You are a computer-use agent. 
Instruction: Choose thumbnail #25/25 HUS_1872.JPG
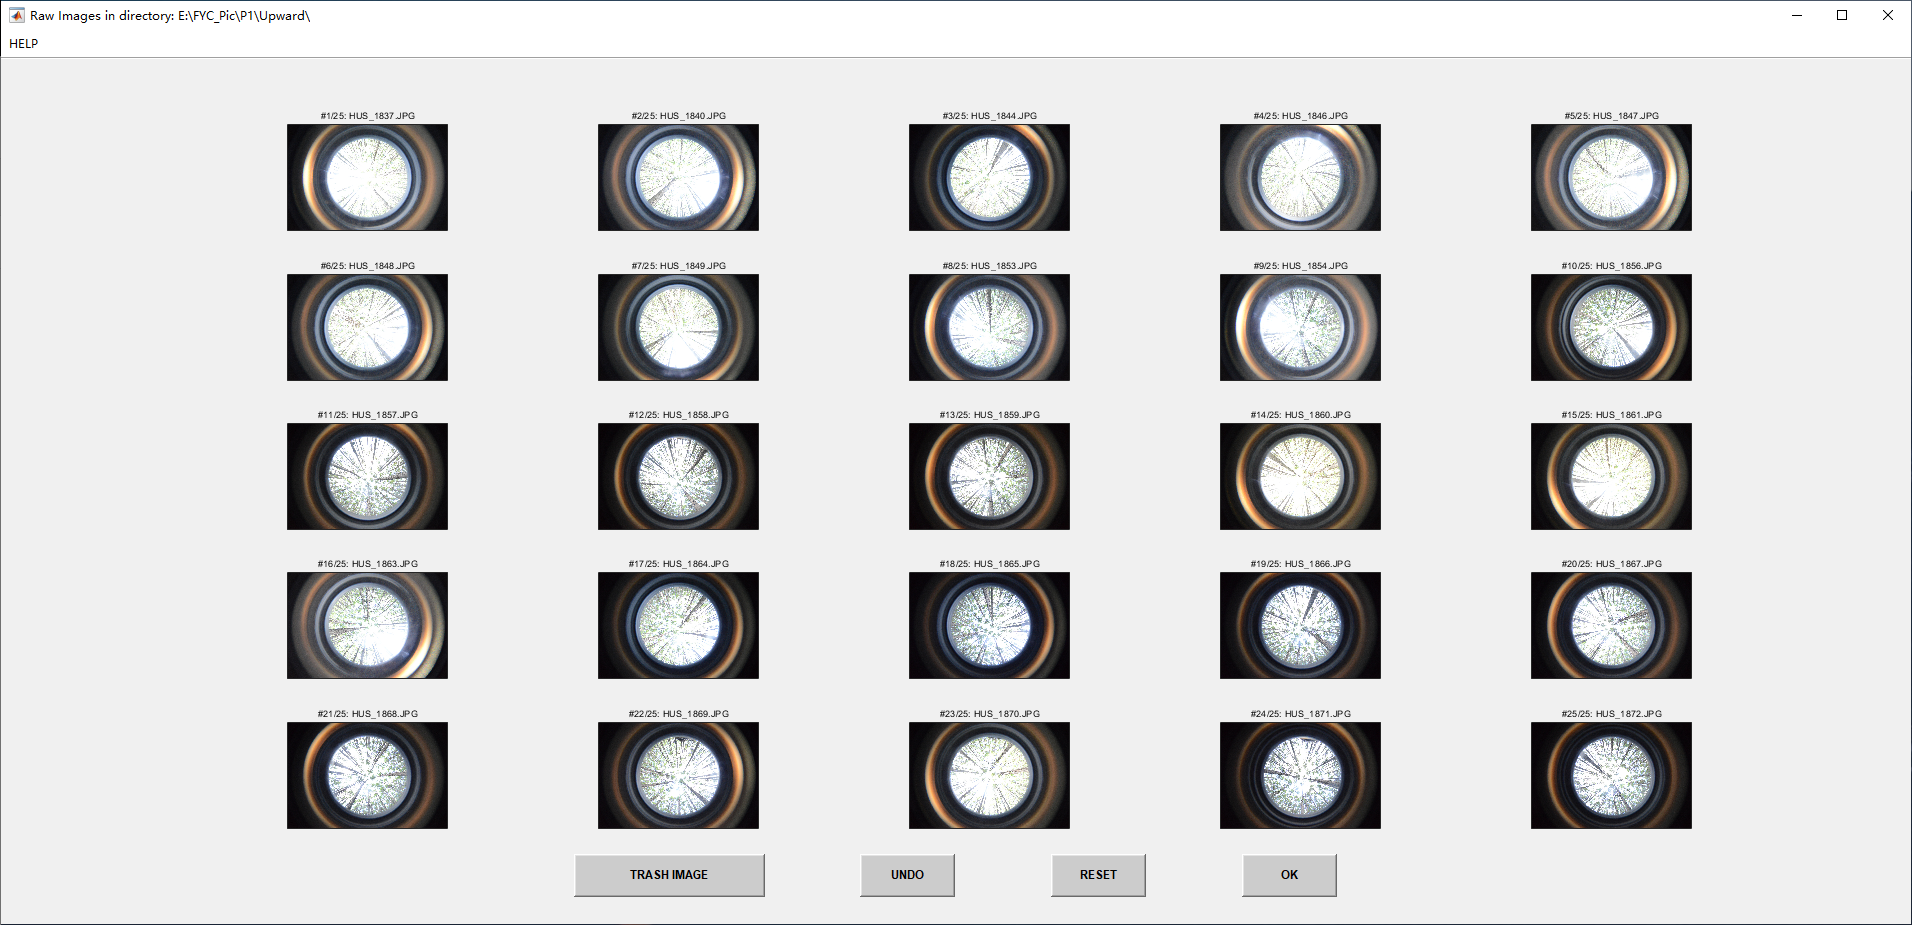pos(1611,775)
